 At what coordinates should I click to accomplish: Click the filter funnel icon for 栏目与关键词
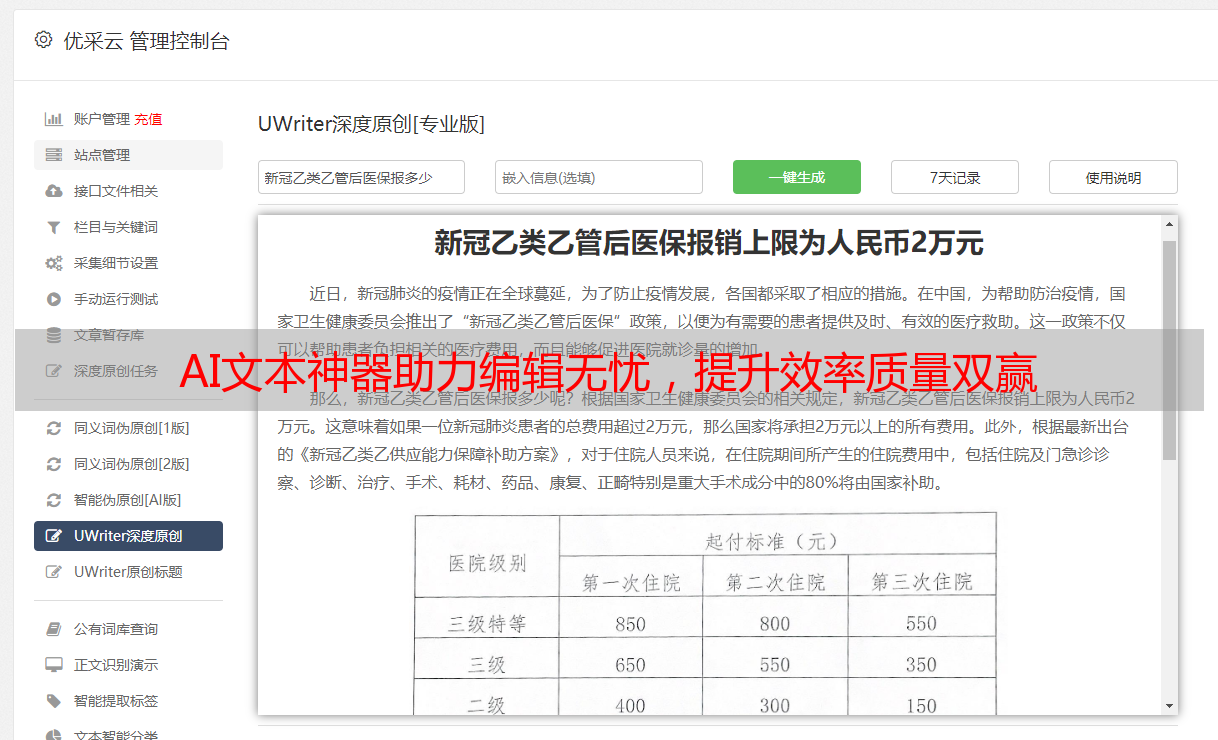click(54, 227)
